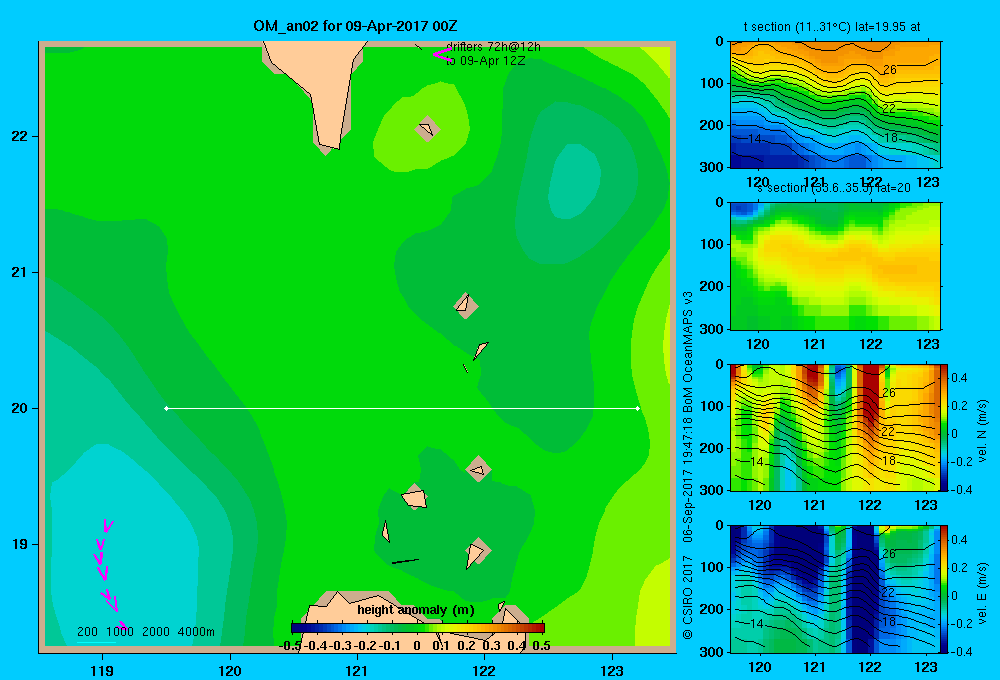Click longitude label 121 on the main map
Viewport: 1000px width, 680px height.
coord(357,670)
